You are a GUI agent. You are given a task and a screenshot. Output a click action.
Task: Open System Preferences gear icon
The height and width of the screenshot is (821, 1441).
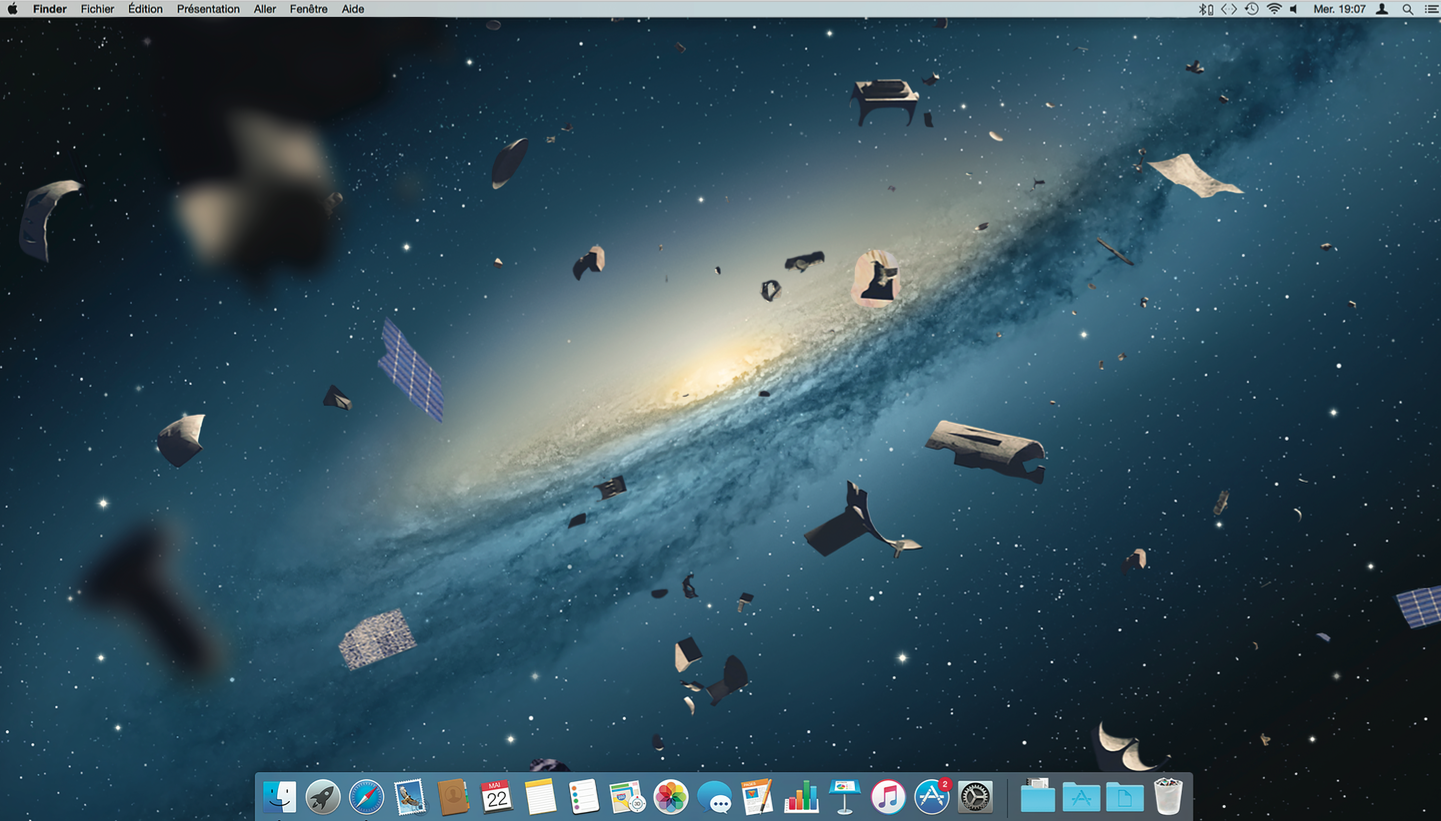click(975, 797)
